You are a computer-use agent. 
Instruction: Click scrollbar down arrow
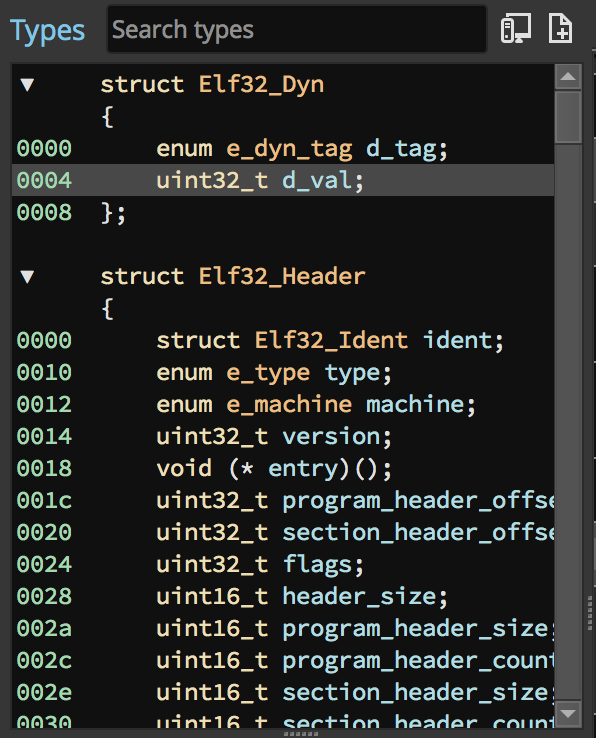coord(568,714)
